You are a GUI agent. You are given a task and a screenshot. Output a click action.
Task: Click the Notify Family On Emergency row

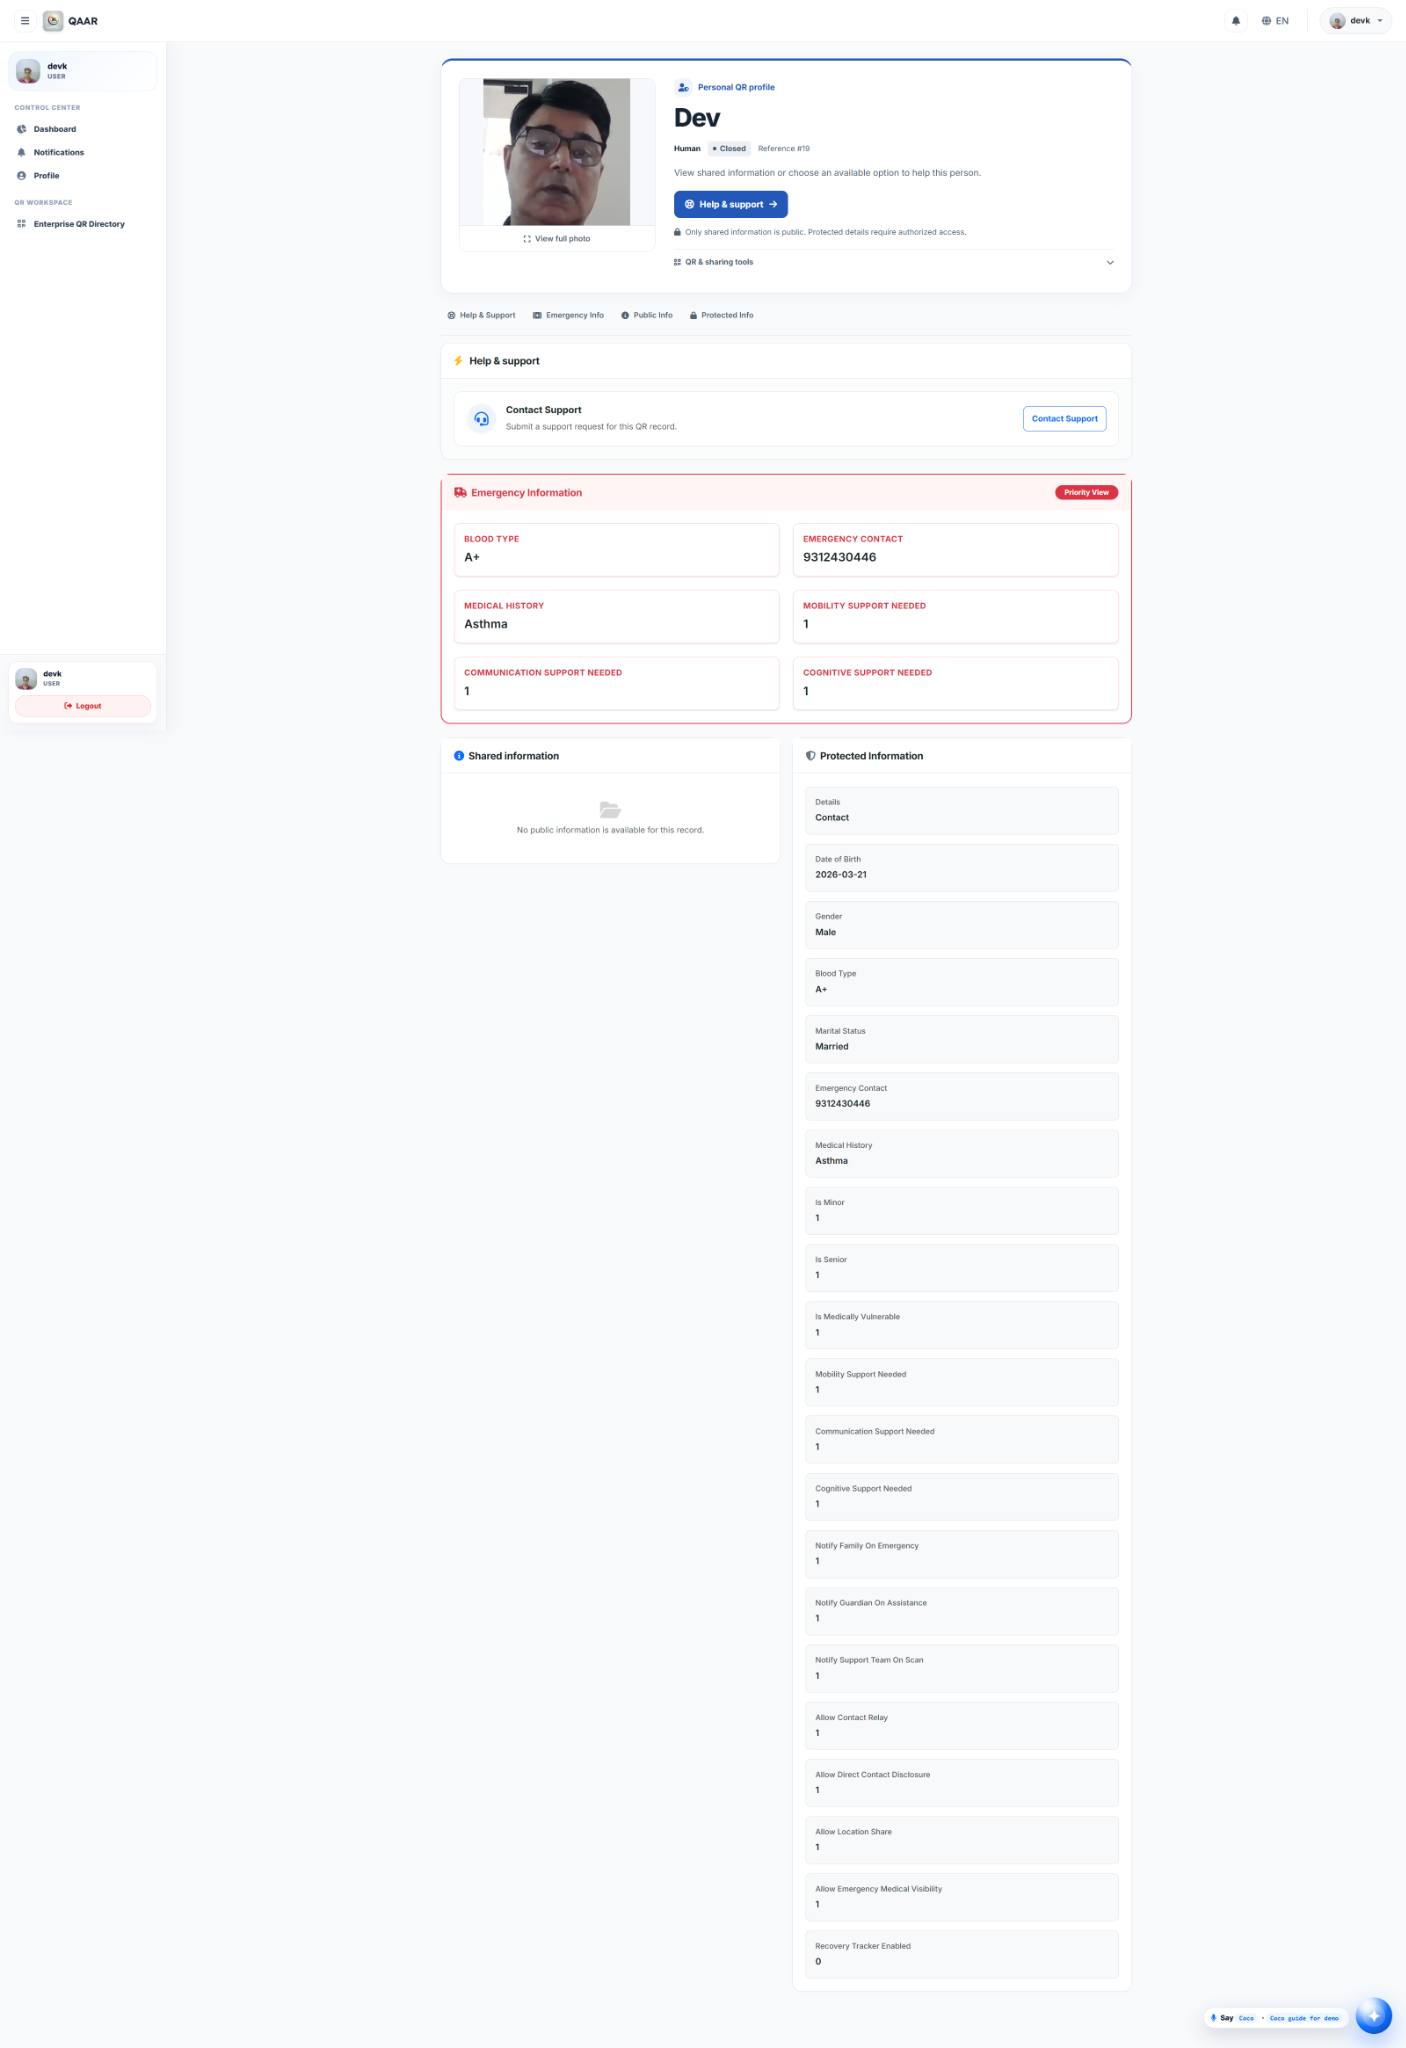(961, 1554)
